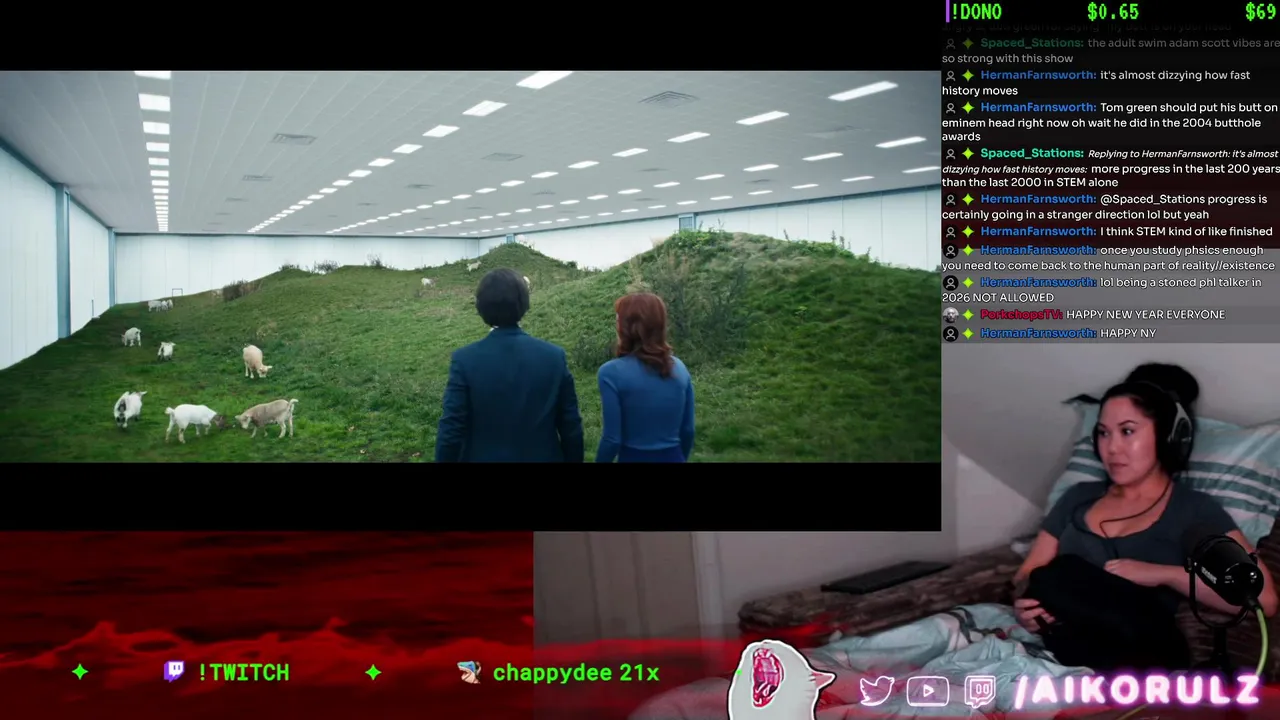Click the $69 donation goal amount
1280x720 pixels.
tap(1260, 12)
